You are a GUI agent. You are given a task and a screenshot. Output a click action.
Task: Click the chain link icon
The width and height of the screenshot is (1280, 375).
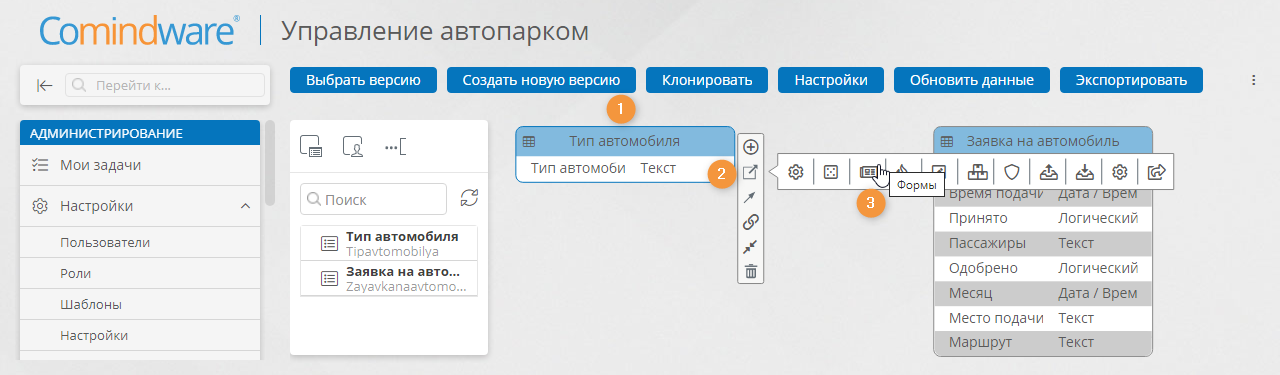[x=750, y=221]
